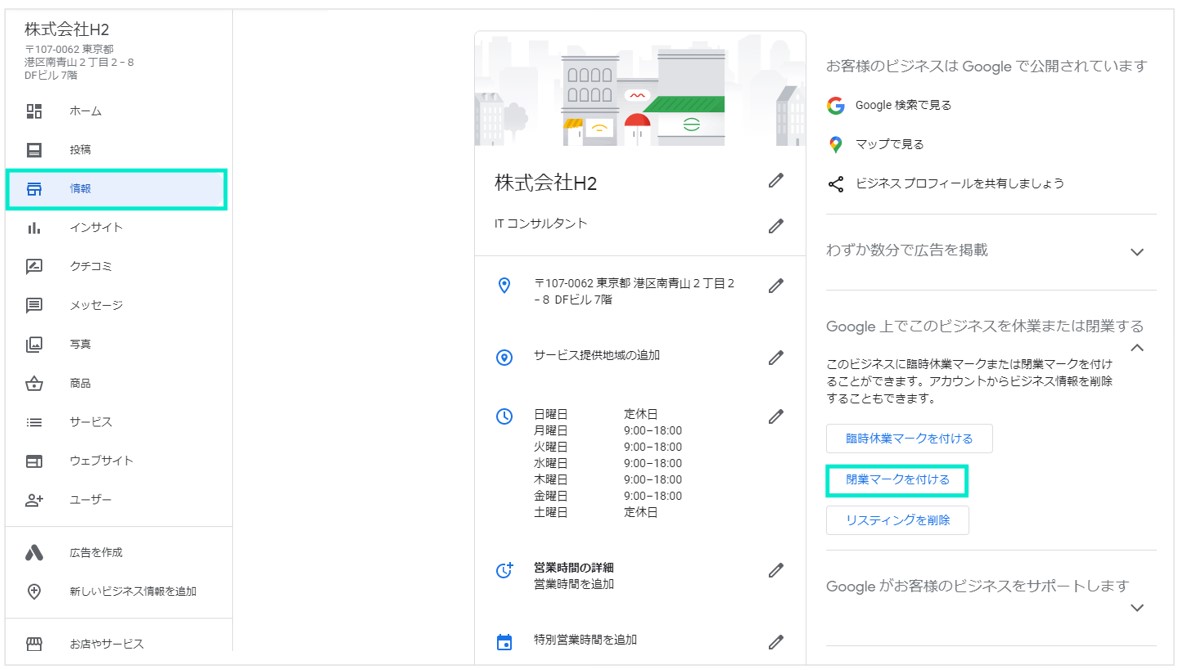Go to the ホーム sidebar item
Image resolution: width=1180 pixels, height=670 pixels.
[85, 111]
